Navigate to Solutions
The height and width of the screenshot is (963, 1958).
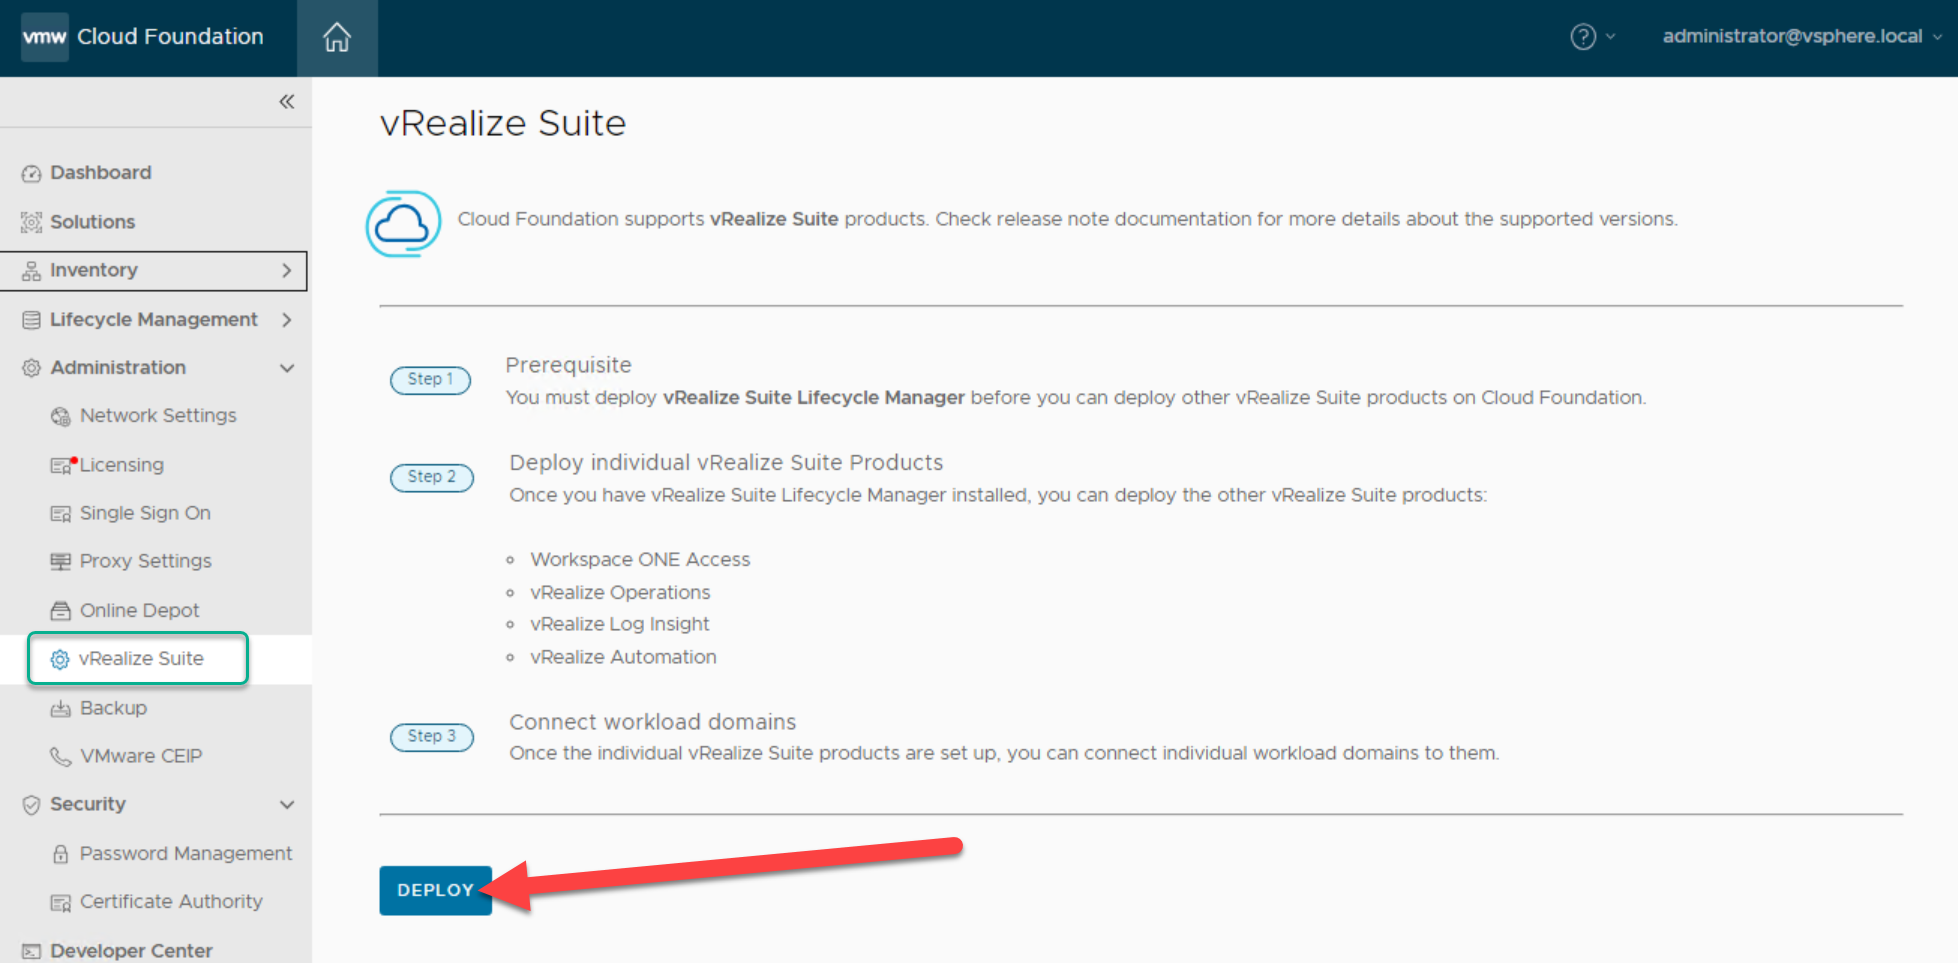[x=92, y=222]
